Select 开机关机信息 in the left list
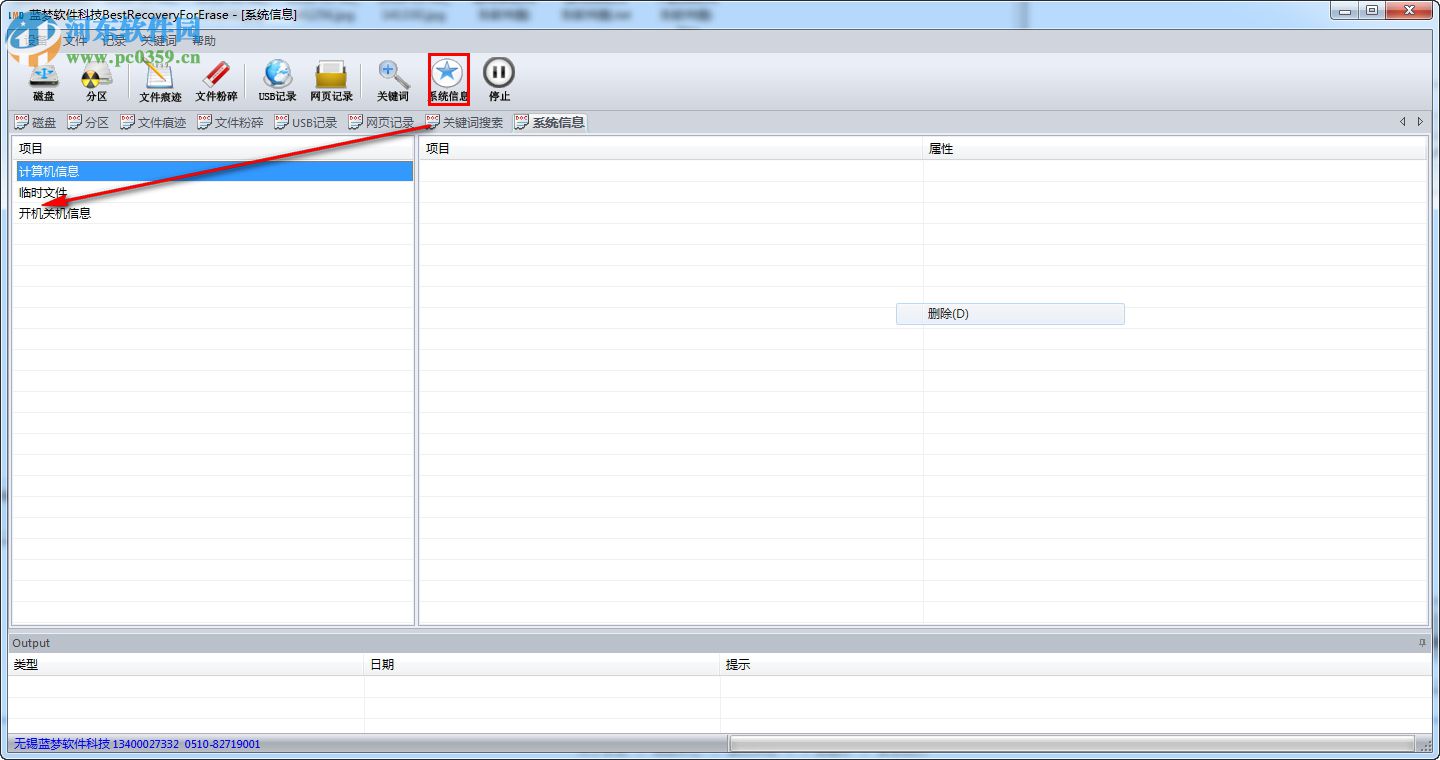Viewport: 1440px width, 760px height. [x=214, y=213]
